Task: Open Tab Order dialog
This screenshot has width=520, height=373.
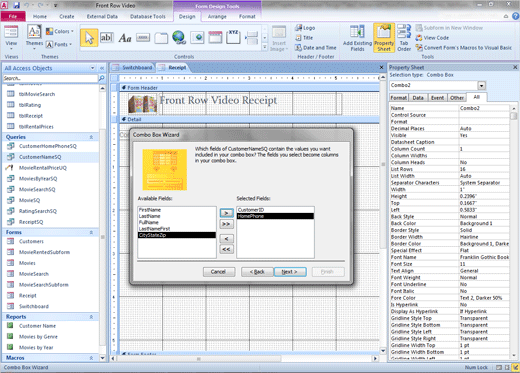Action: pyautogui.click(x=404, y=38)
